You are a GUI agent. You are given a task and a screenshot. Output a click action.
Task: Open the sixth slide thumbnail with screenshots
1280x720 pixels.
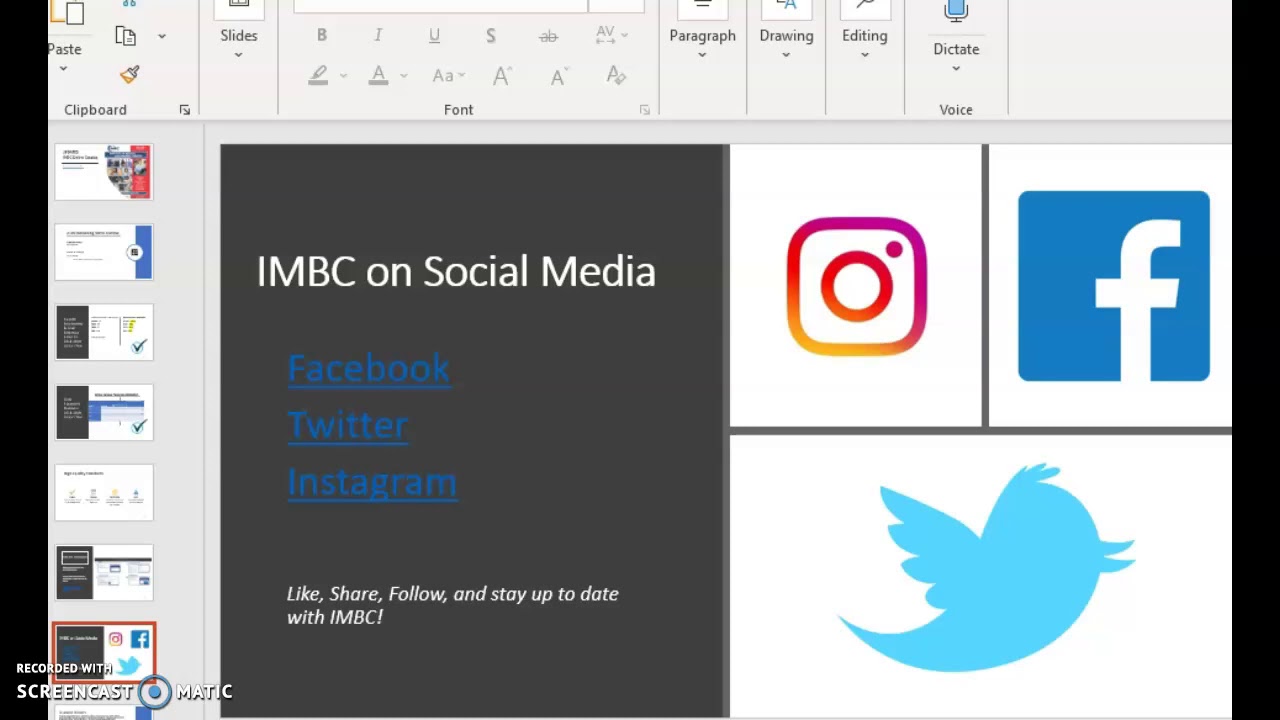pos(104,572)
